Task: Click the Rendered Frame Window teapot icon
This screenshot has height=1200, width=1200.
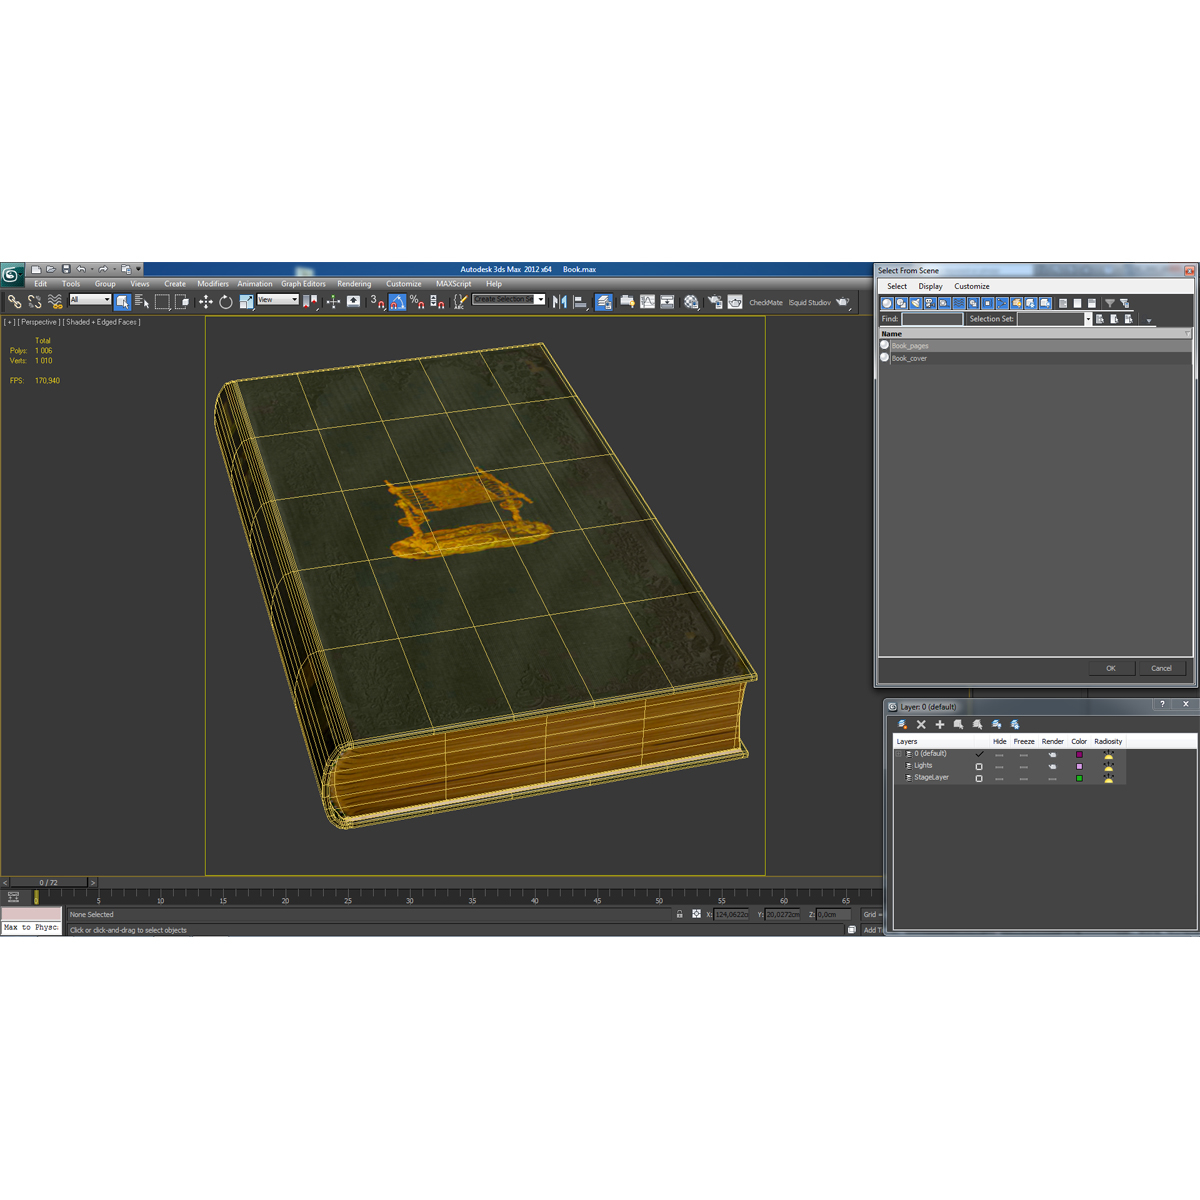Action: tap(735, 301)
